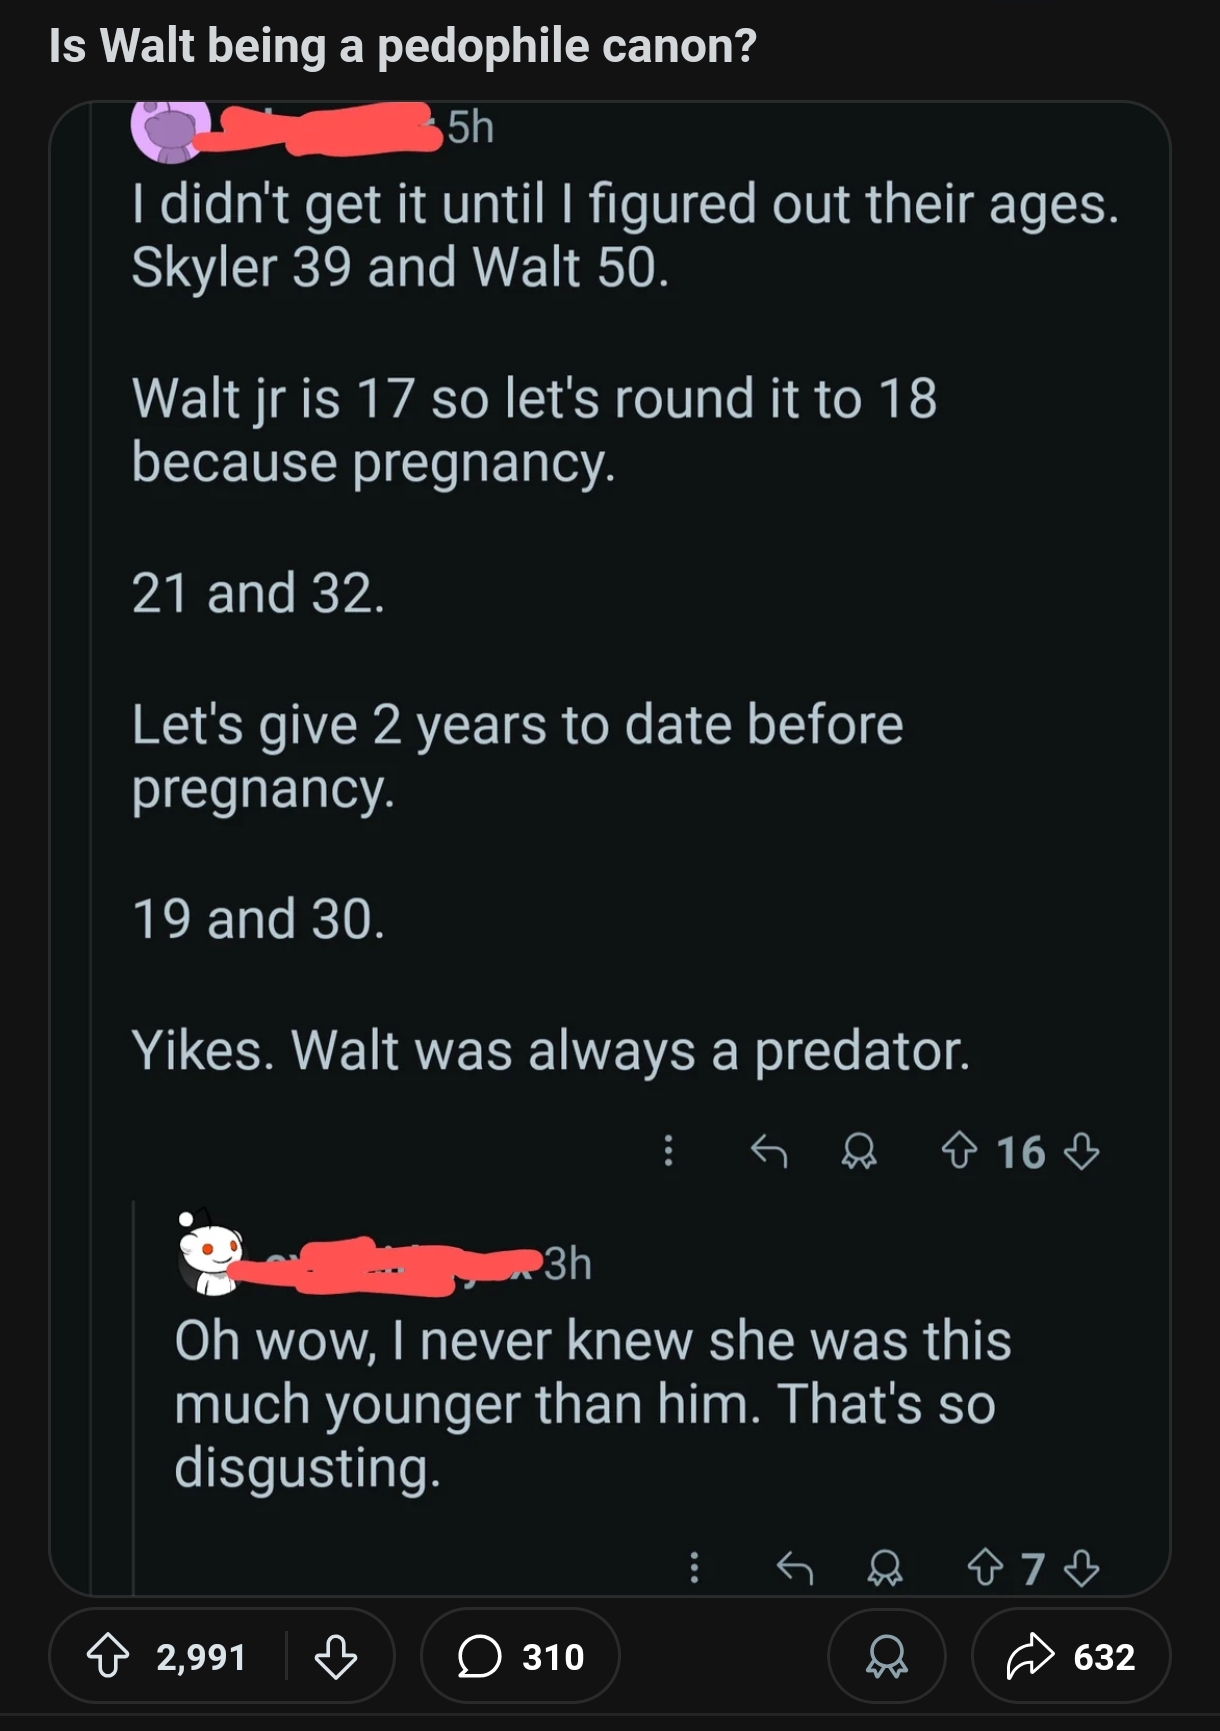Open more options for the 5h comment
The image size is (1220, 1731).
tap(669, 1151)
